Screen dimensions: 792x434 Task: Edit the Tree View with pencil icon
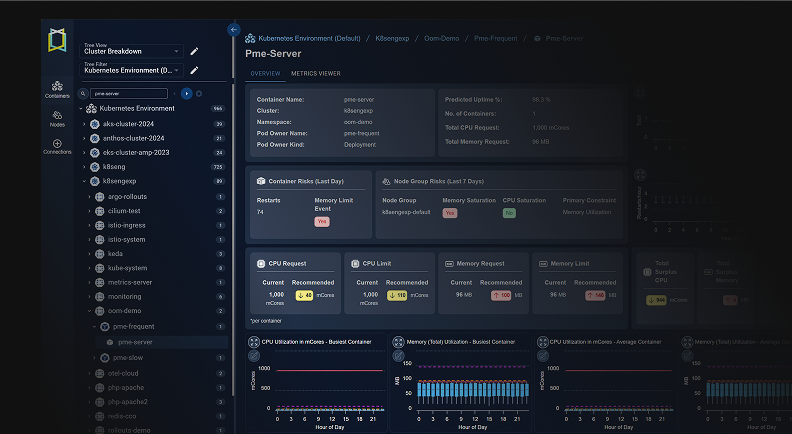(x=194, y=50)
